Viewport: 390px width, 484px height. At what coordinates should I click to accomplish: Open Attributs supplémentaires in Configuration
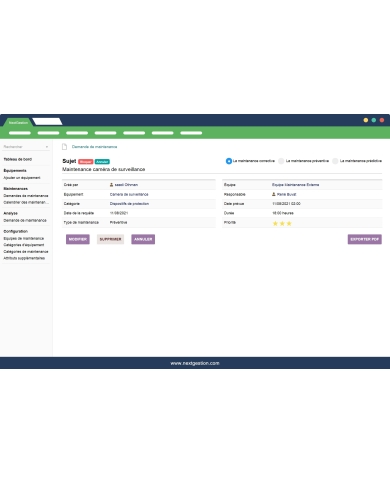(x=24, y=258)
